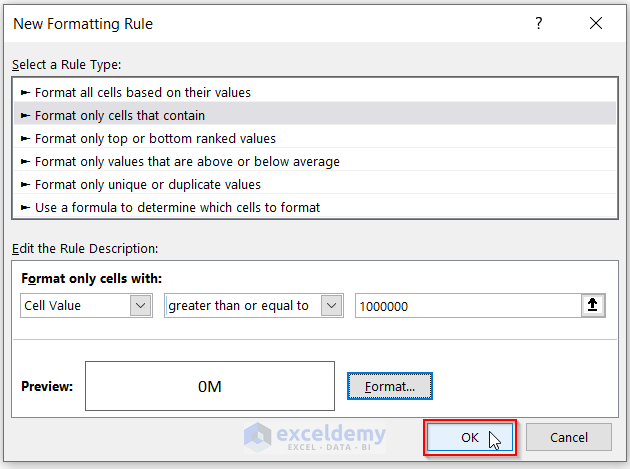
Task: Select Format only values above or below average
Action: point(187,161)
